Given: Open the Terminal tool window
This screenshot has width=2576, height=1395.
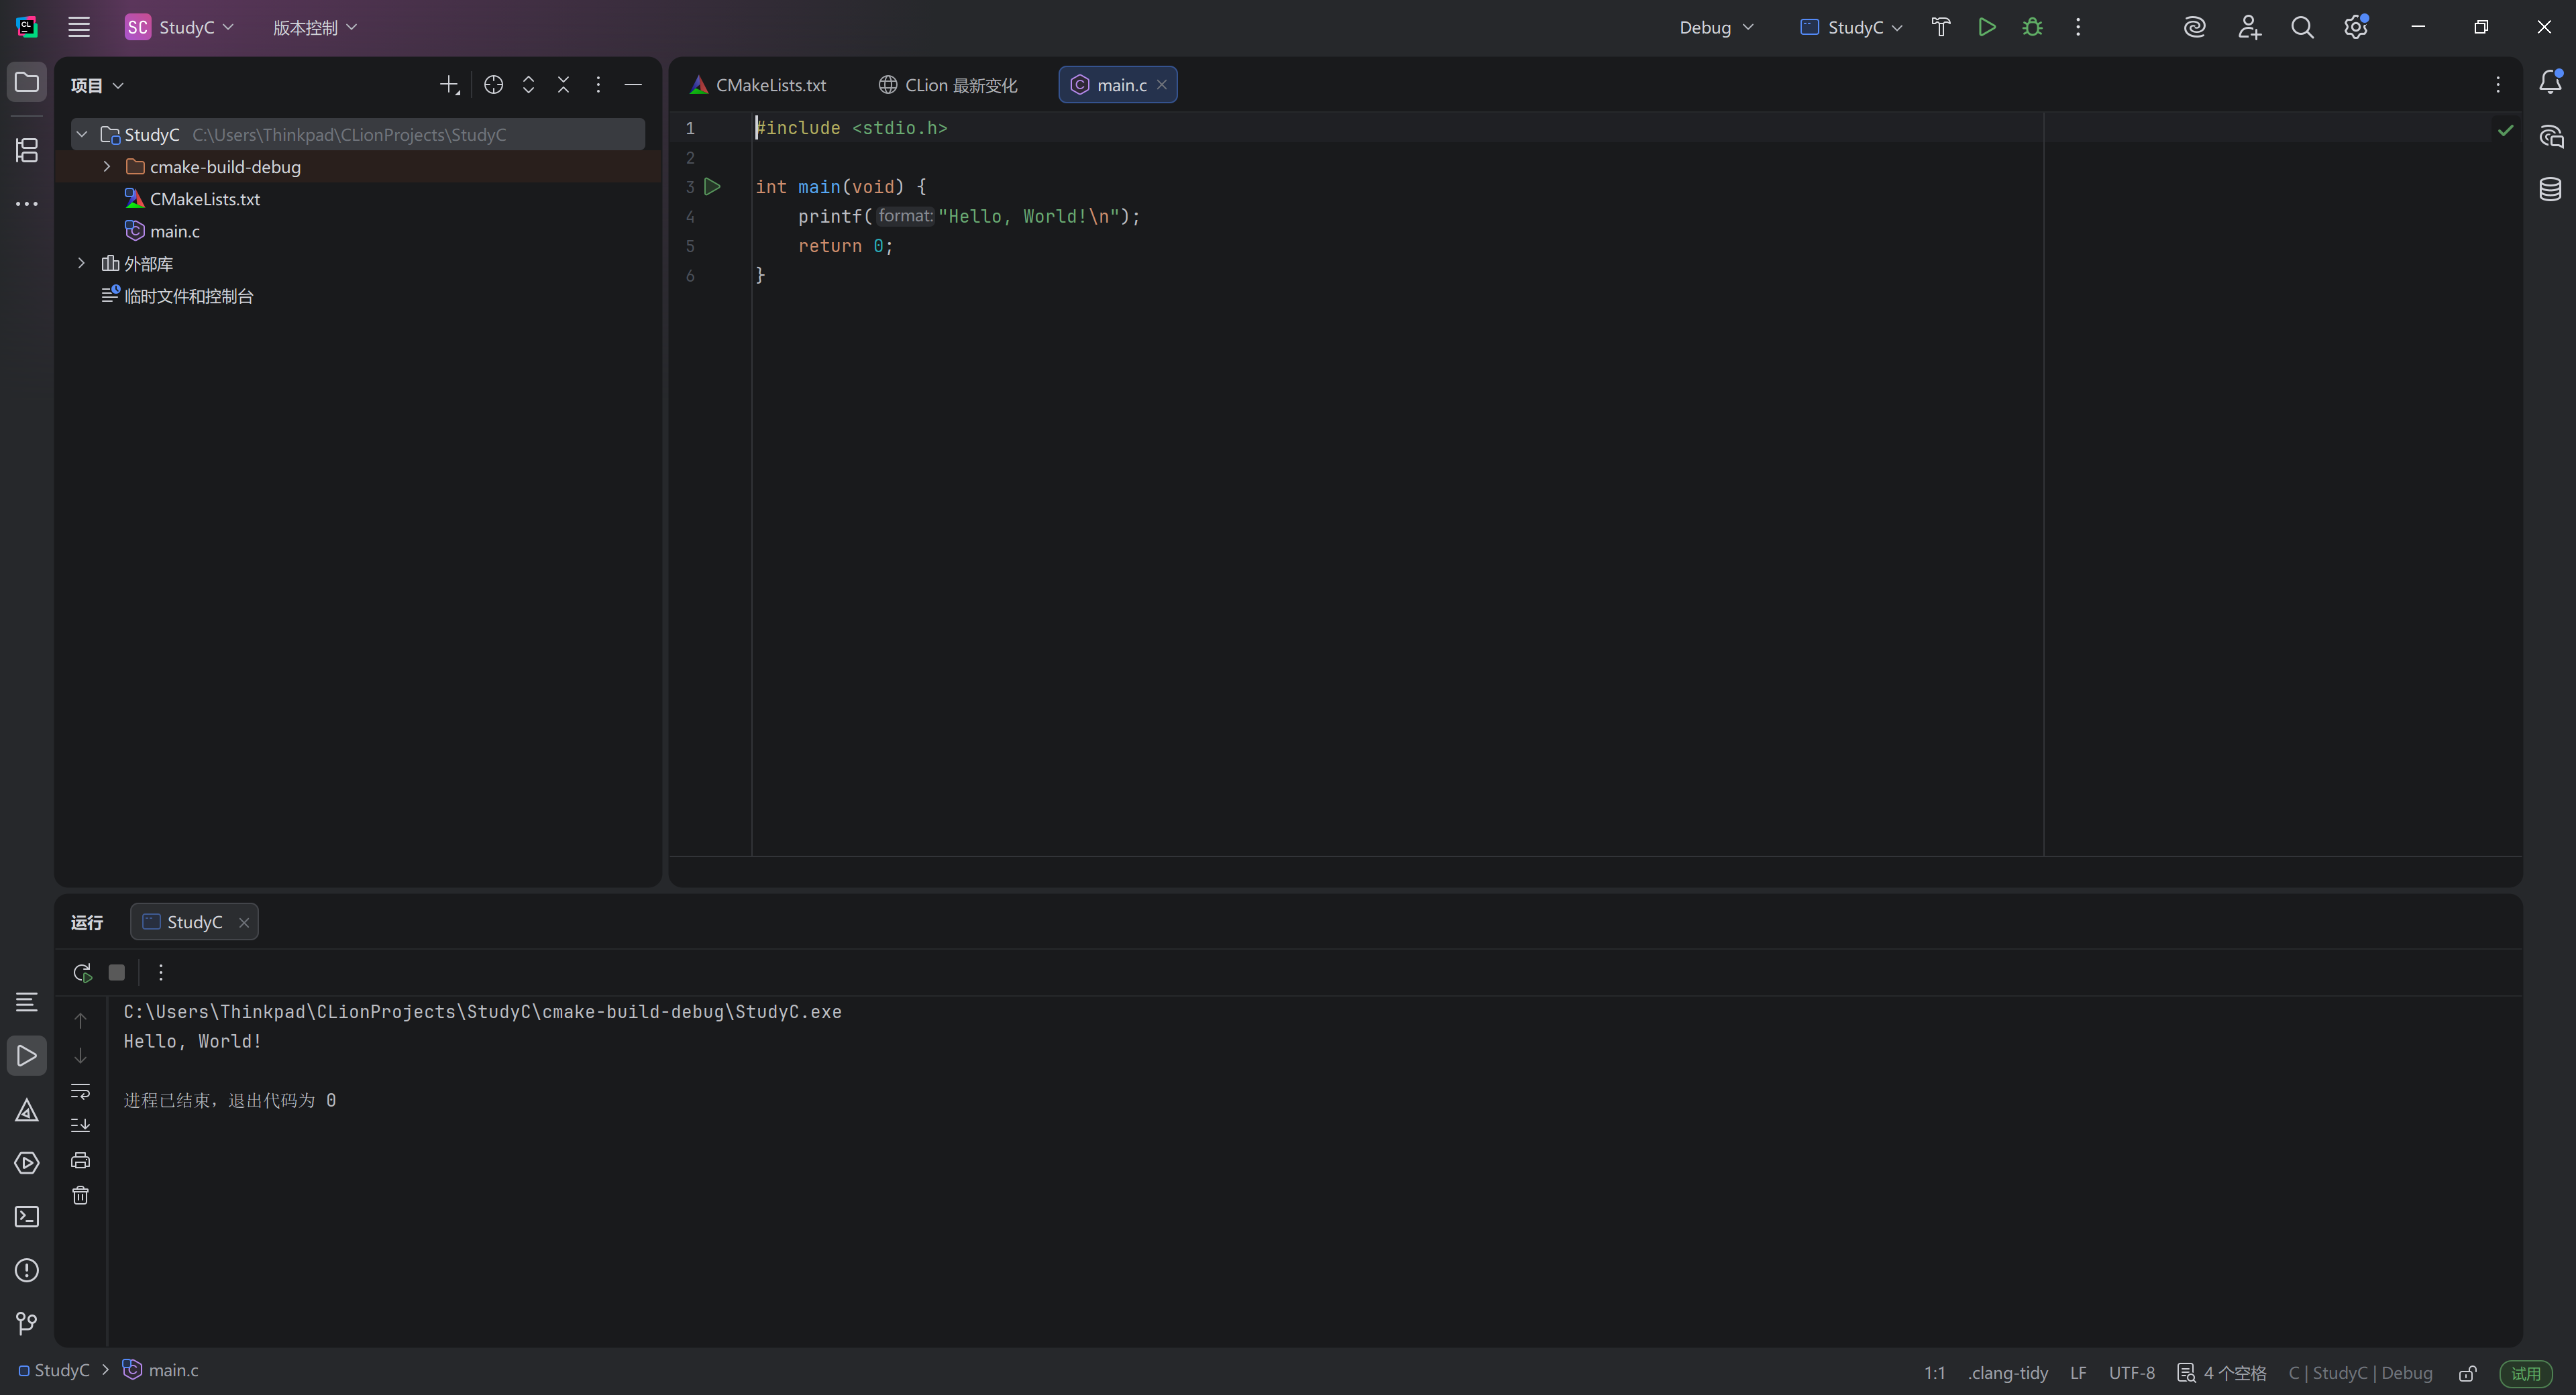Looking at the screenshot, I should 27,1217.
